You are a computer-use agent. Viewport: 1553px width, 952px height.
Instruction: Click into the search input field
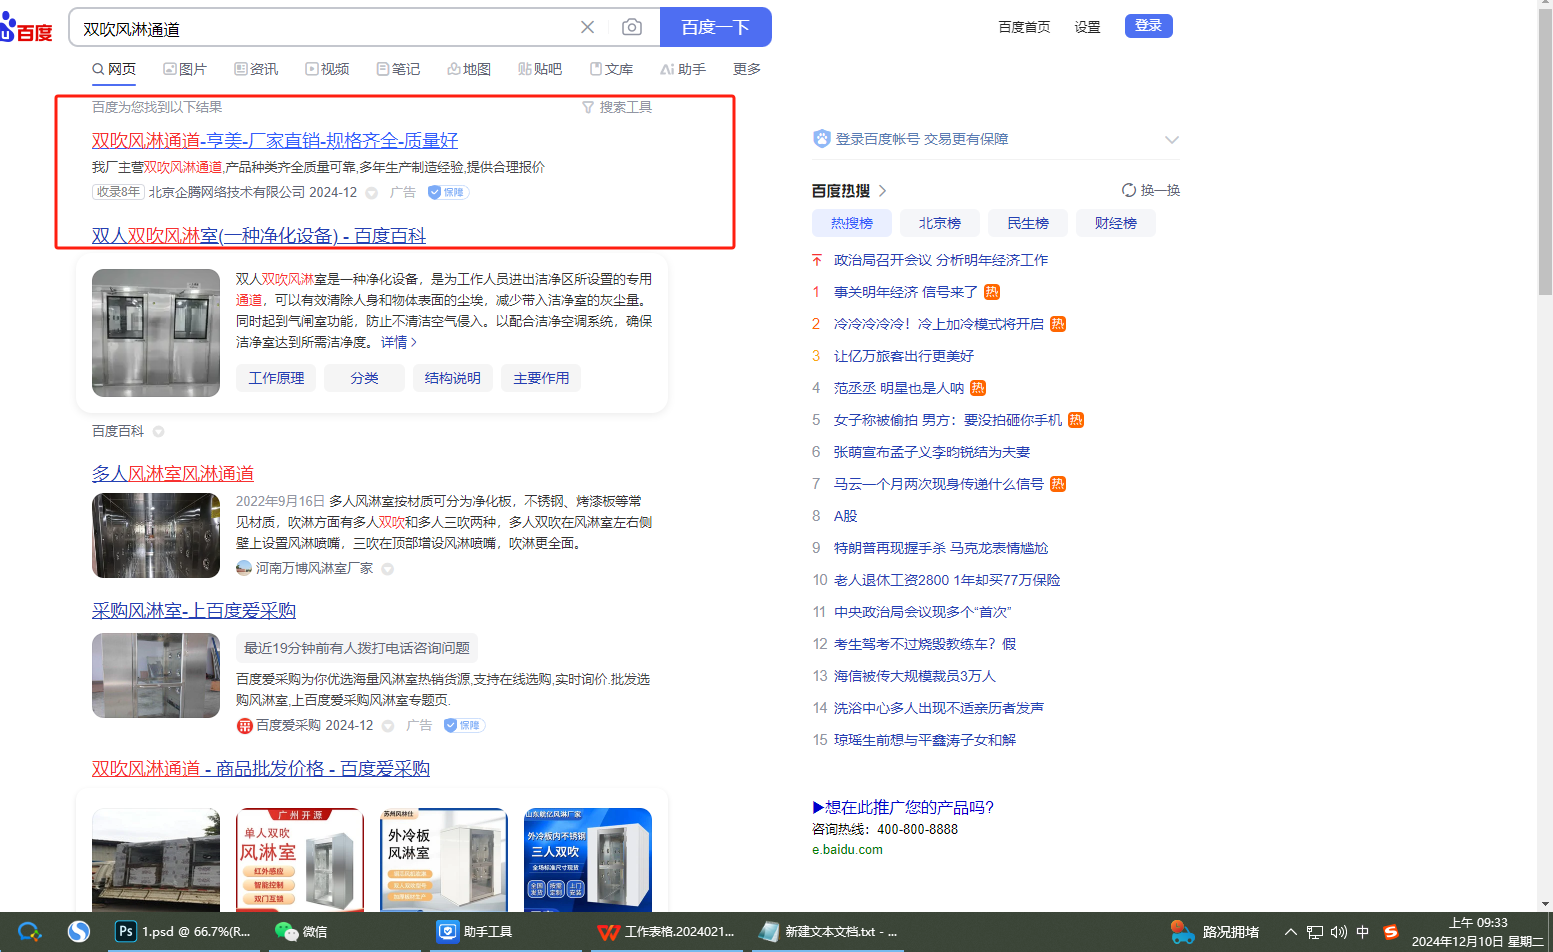click(x=320, y=28)
